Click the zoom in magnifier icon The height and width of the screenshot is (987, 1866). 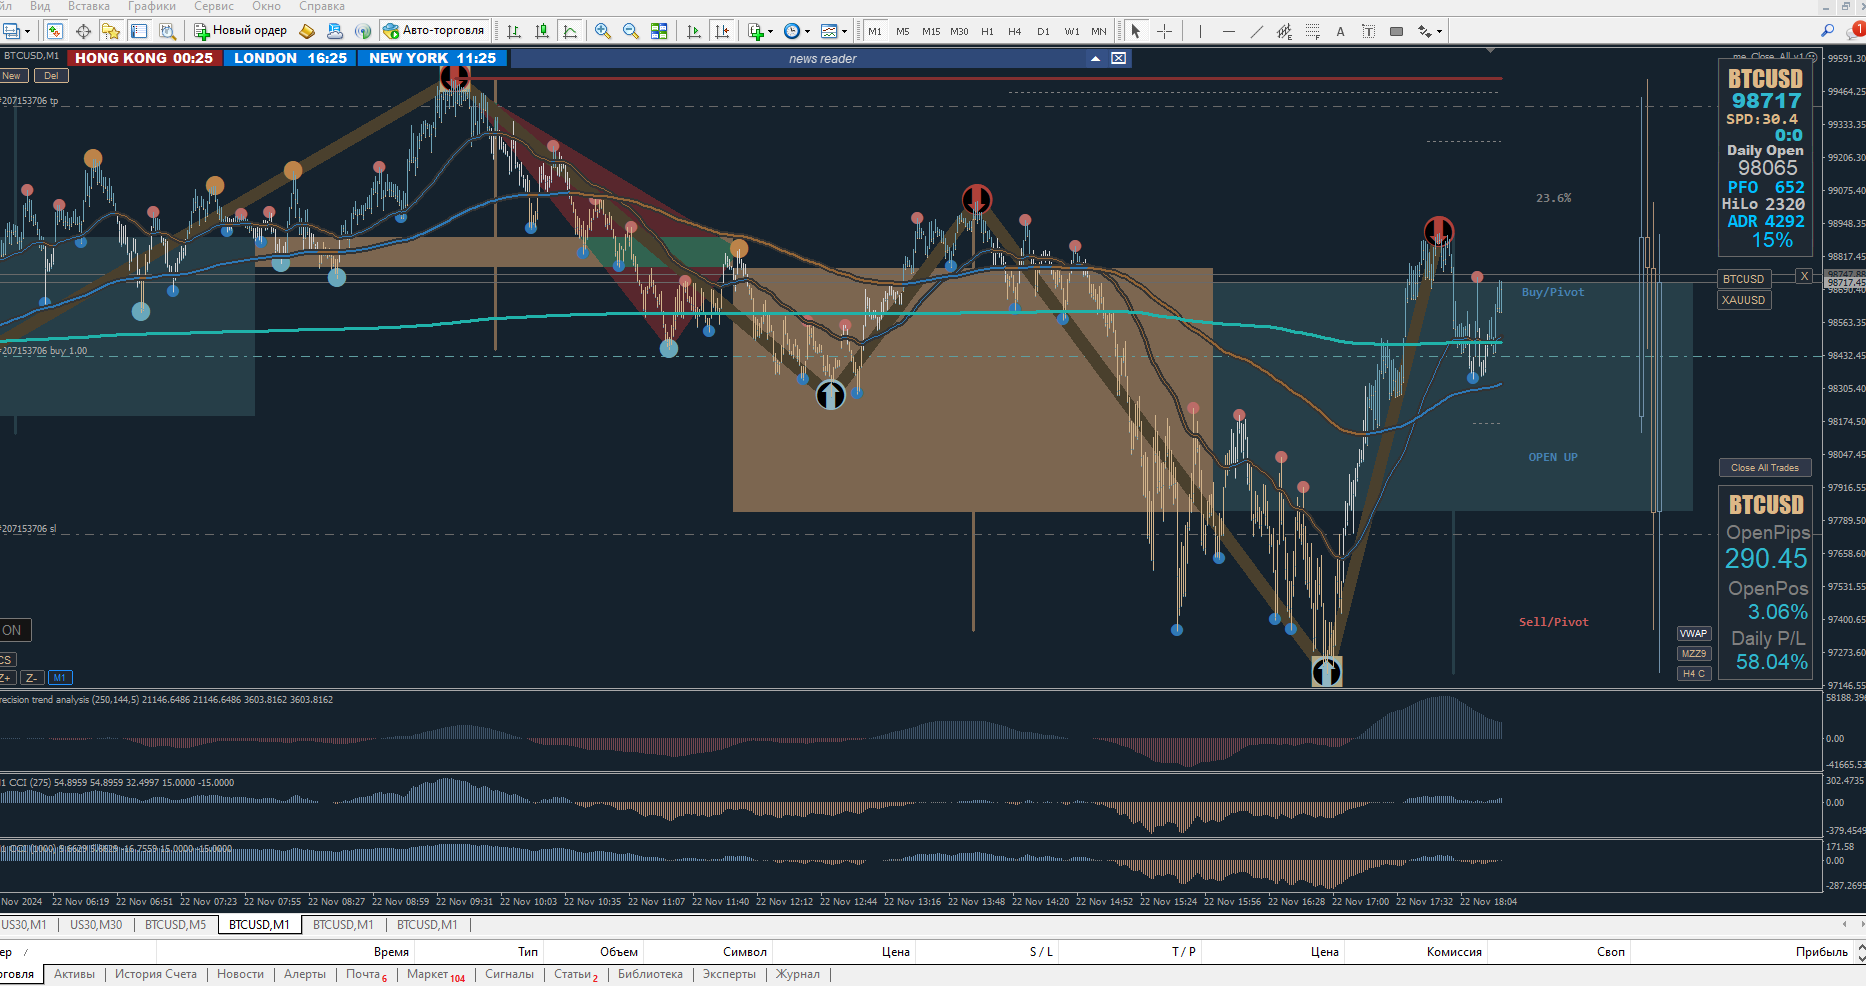click(x=603, y=31)
